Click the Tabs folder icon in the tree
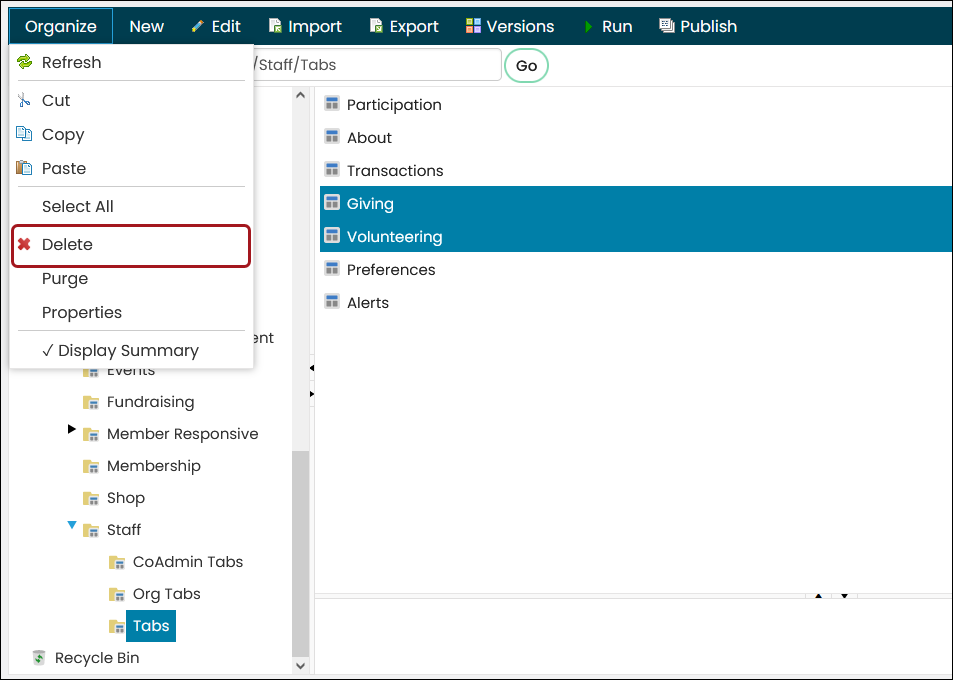 point(117,626)
